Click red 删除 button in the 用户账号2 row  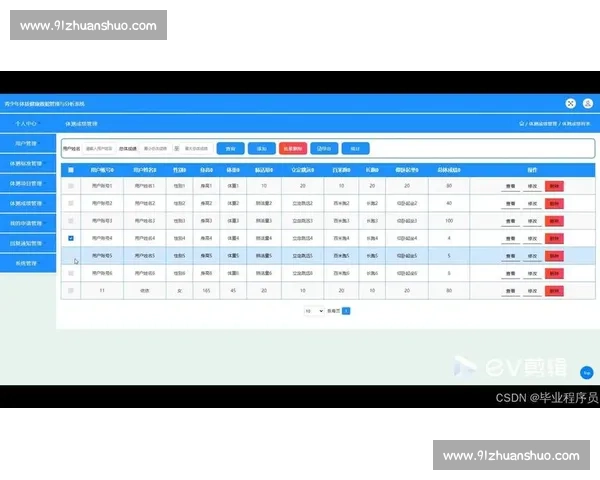point(554,204)
